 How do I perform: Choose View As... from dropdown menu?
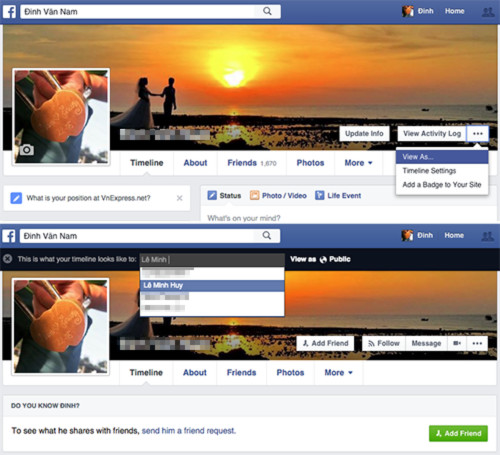(442, 157)
